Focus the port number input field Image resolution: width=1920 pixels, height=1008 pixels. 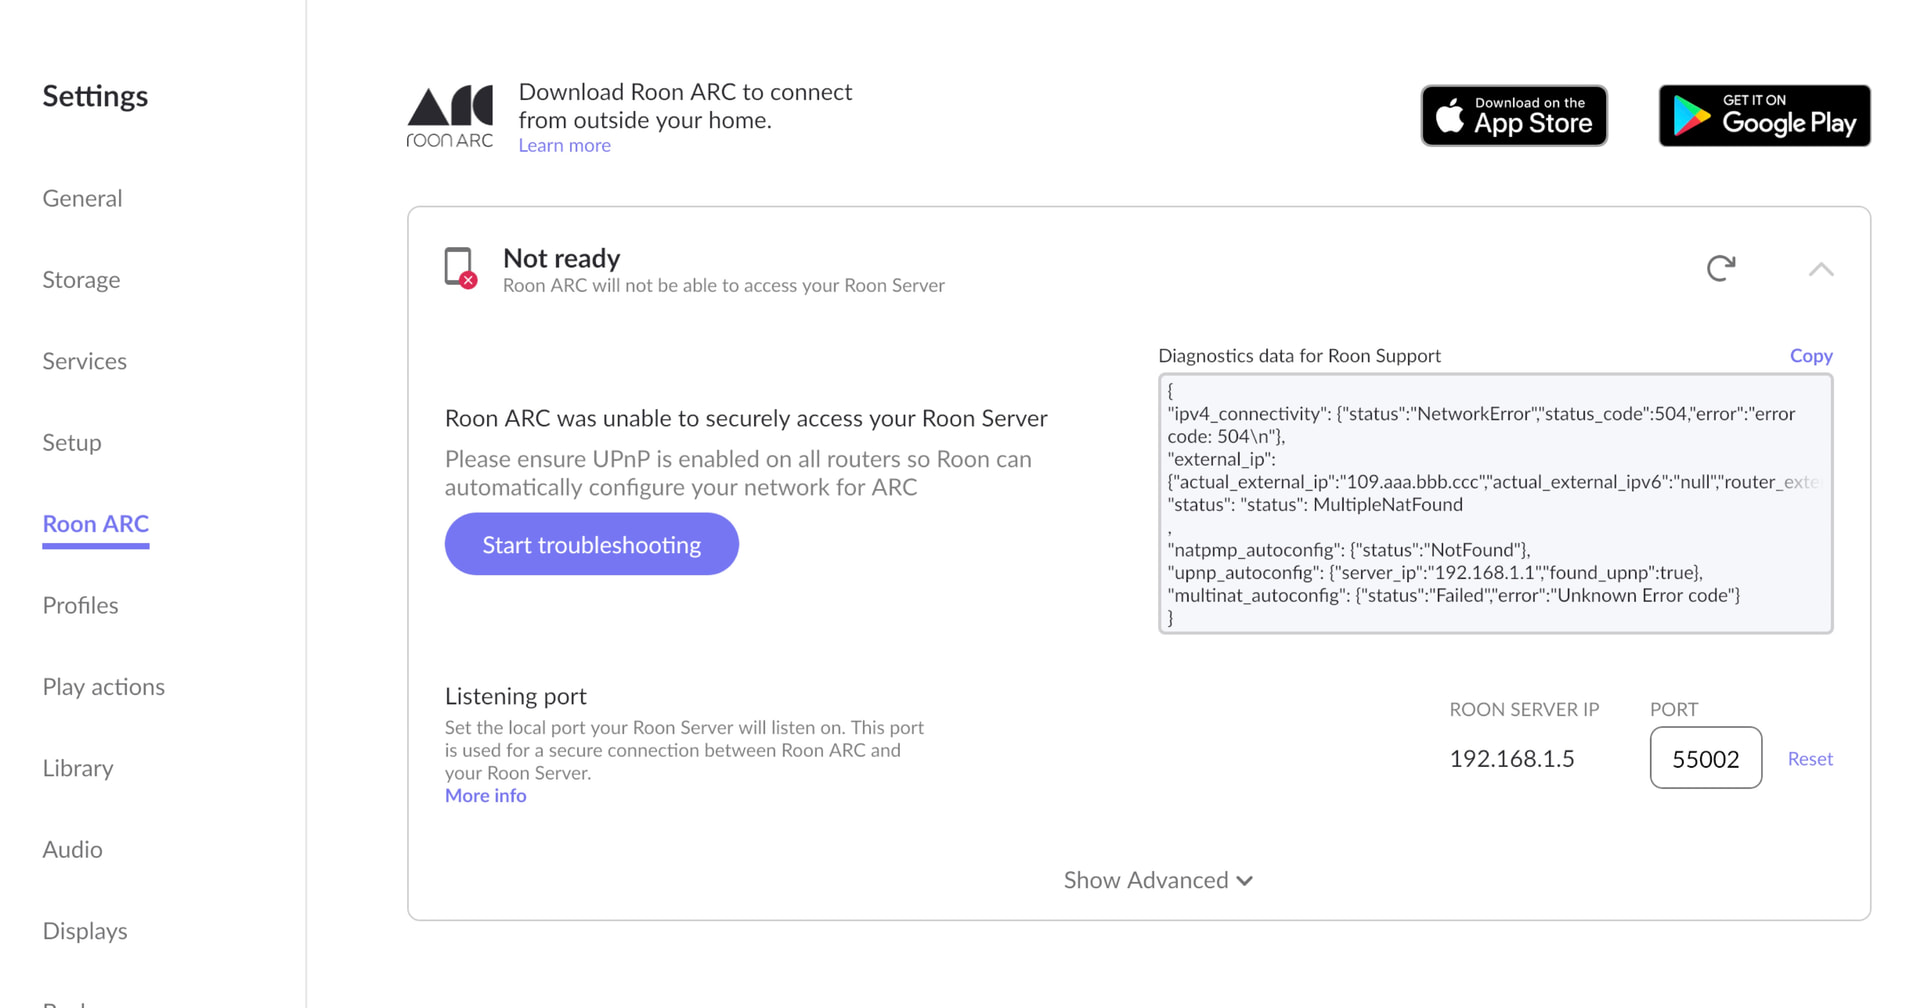point(1706,758)
